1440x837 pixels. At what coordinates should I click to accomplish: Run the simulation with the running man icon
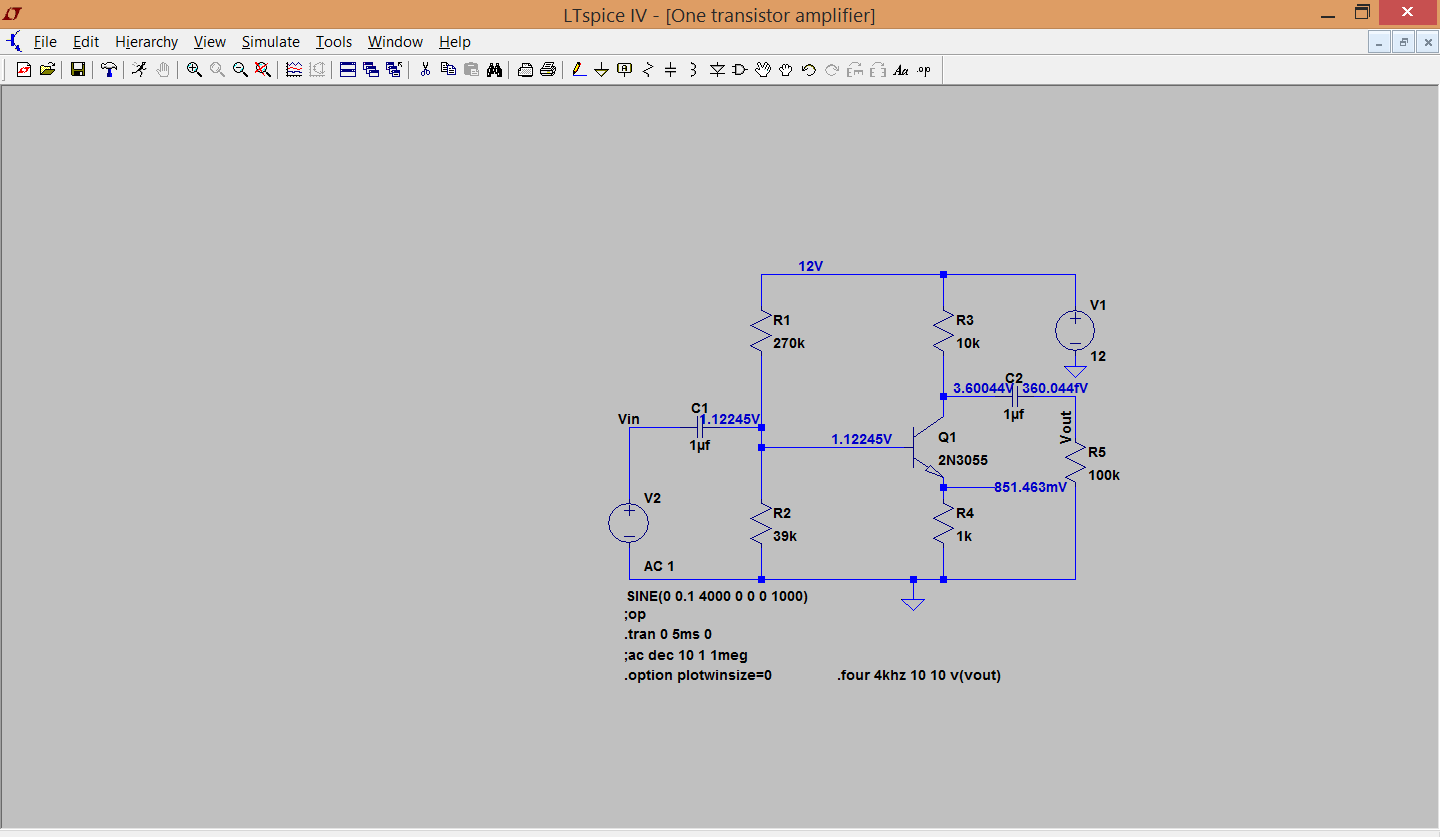tap(139, 69)
